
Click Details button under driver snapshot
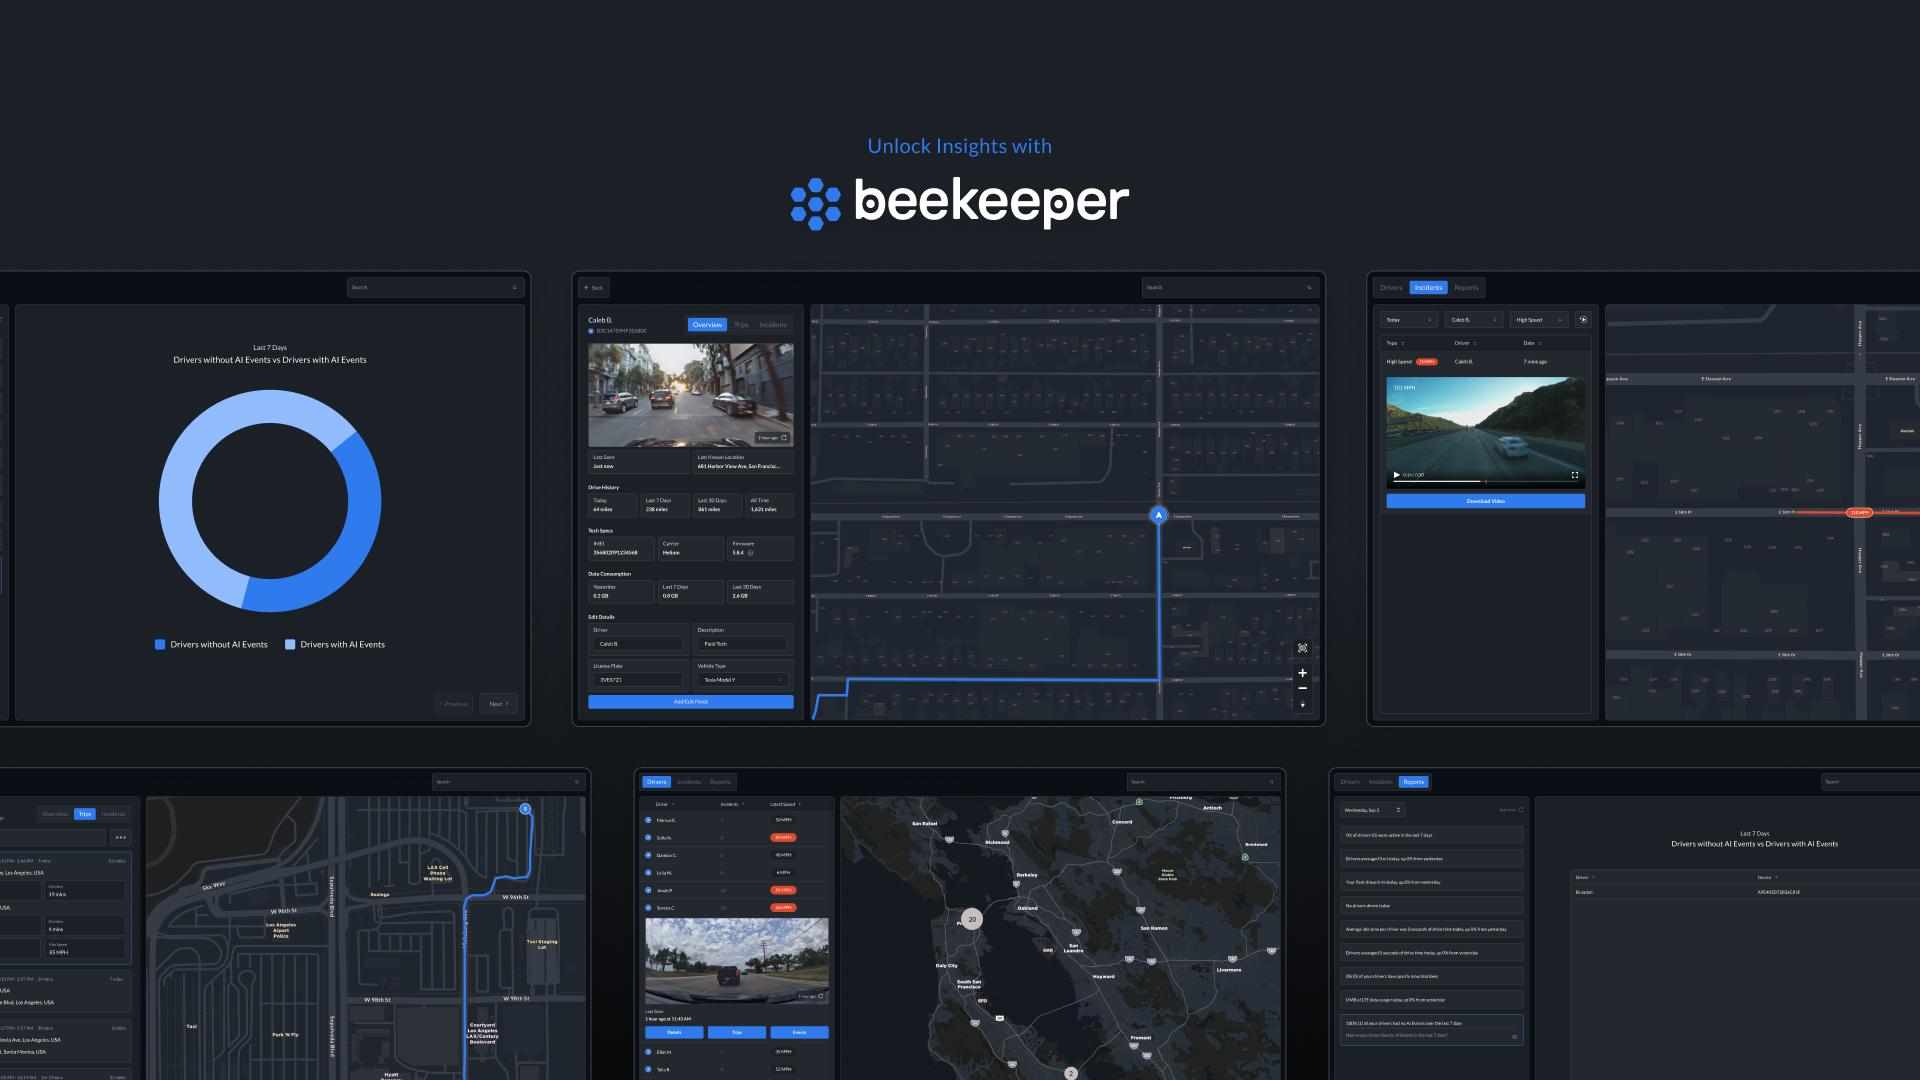pos(674,1032)
